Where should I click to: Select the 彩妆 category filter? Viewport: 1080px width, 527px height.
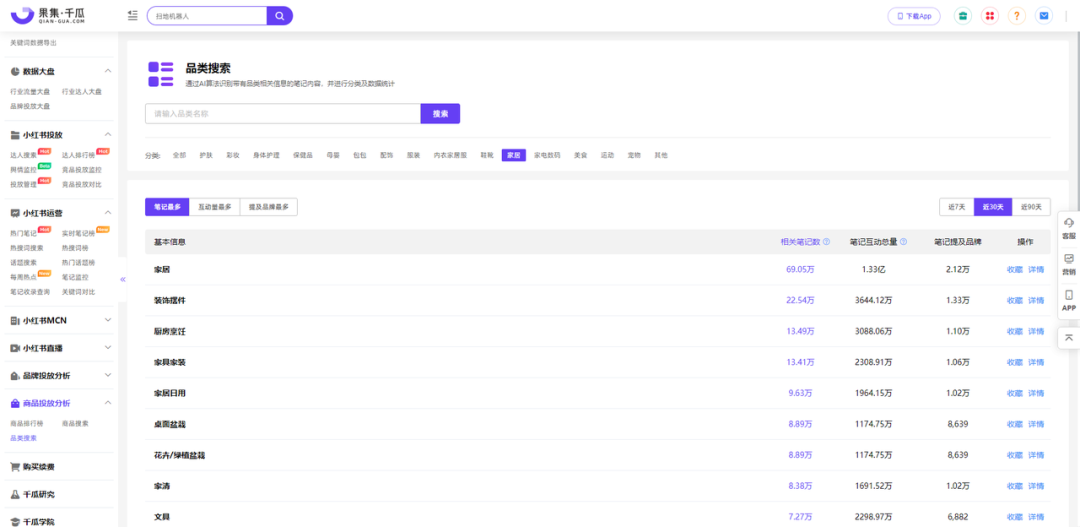[x=233, y=155]
